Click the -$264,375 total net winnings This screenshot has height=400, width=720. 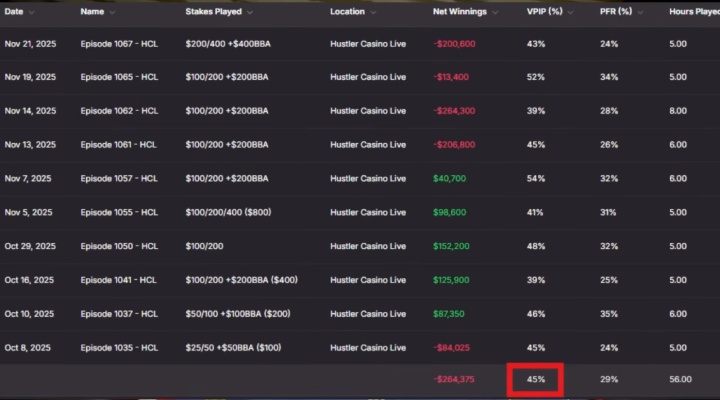[x=455, y=380]
